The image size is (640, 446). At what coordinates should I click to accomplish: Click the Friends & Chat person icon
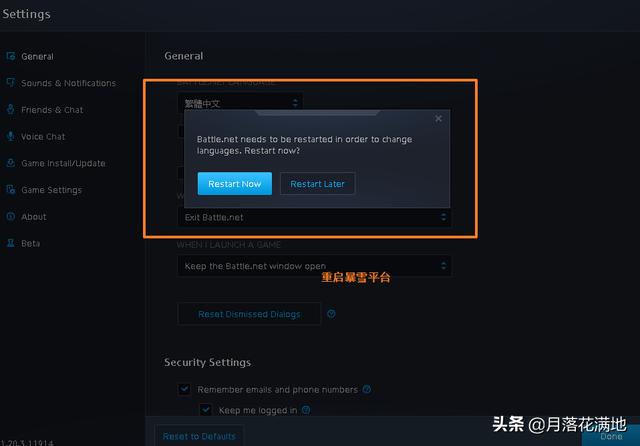point(11,109)
